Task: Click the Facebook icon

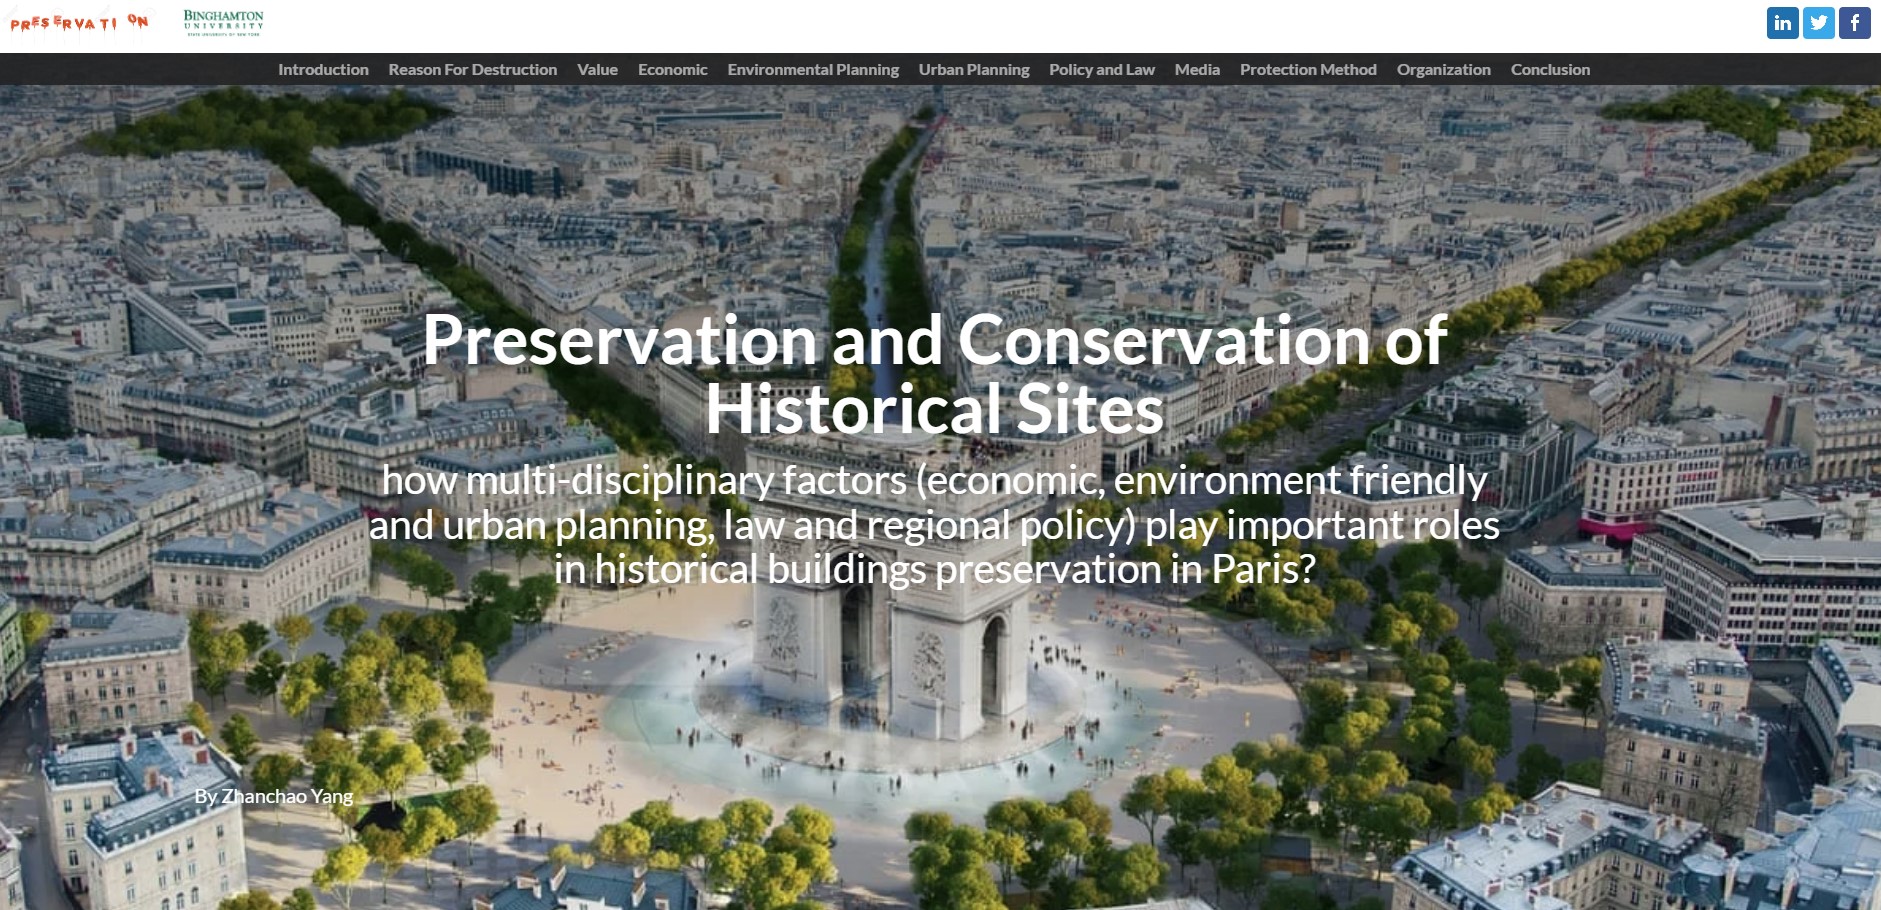Action: (1854, 23)
